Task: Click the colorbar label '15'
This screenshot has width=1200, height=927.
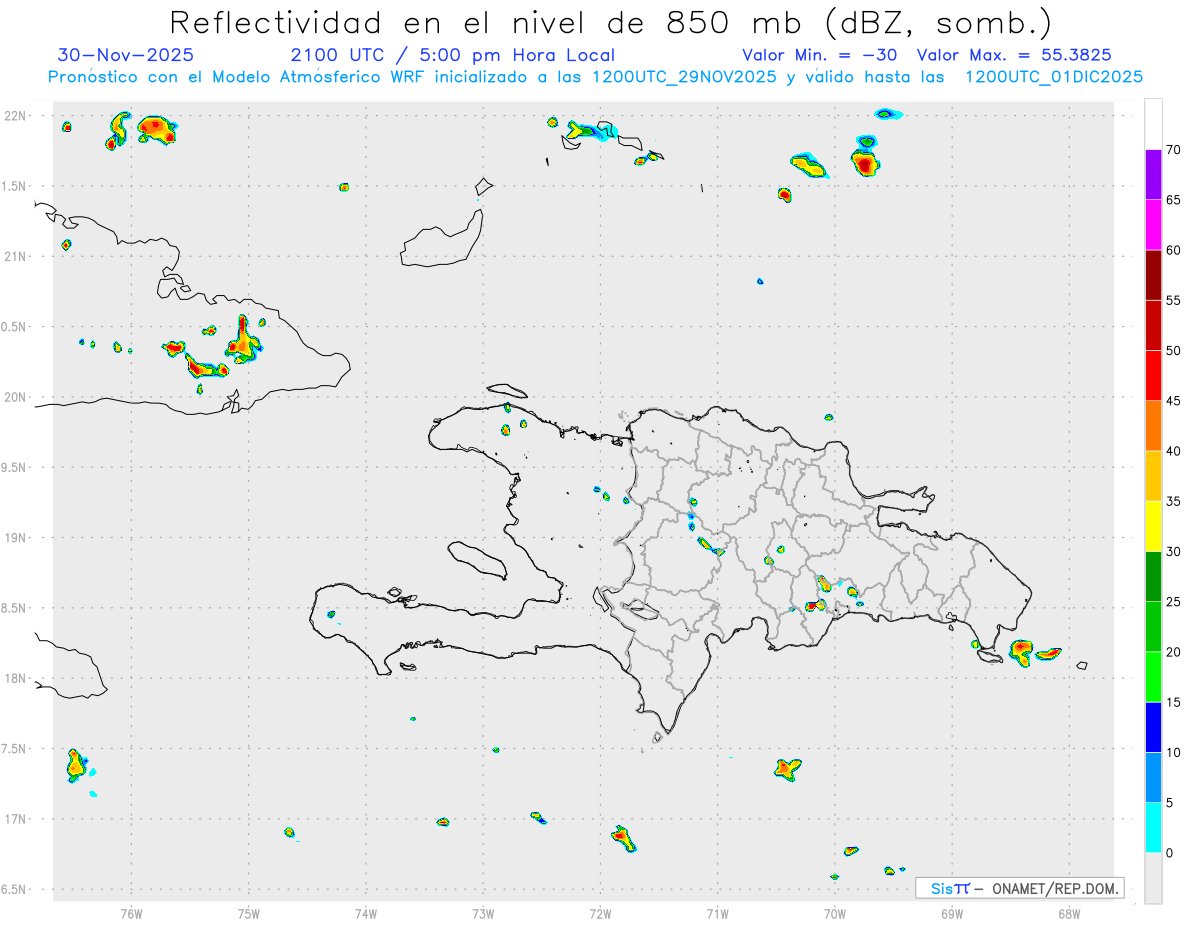Action: point(1174,702)
